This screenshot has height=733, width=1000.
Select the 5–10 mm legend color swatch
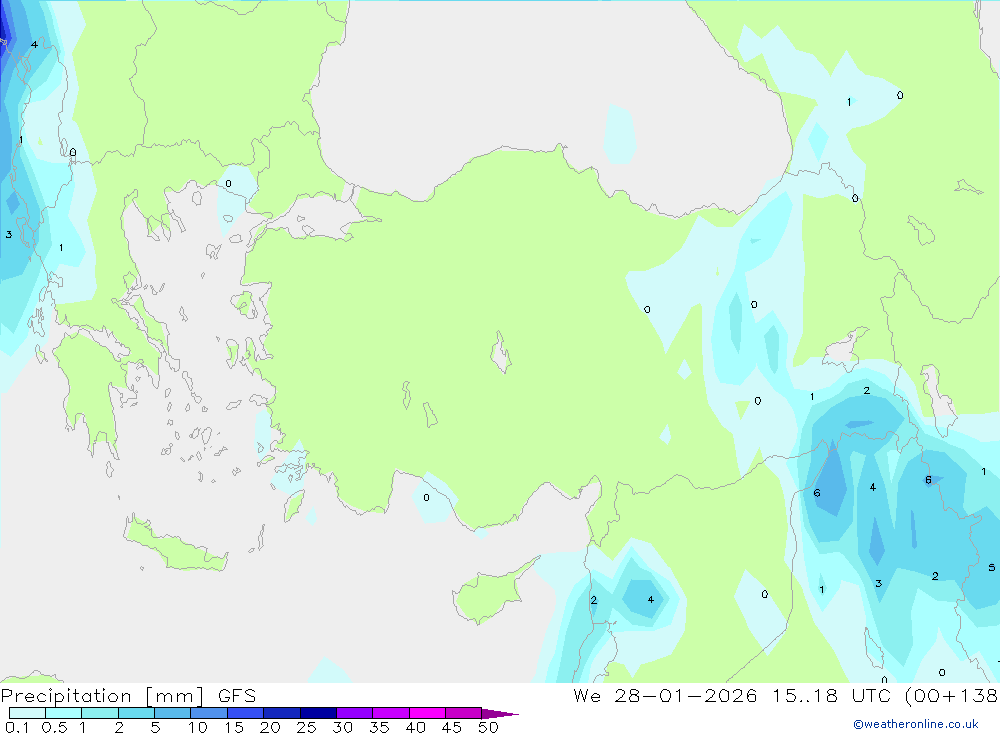pos(173,713)
